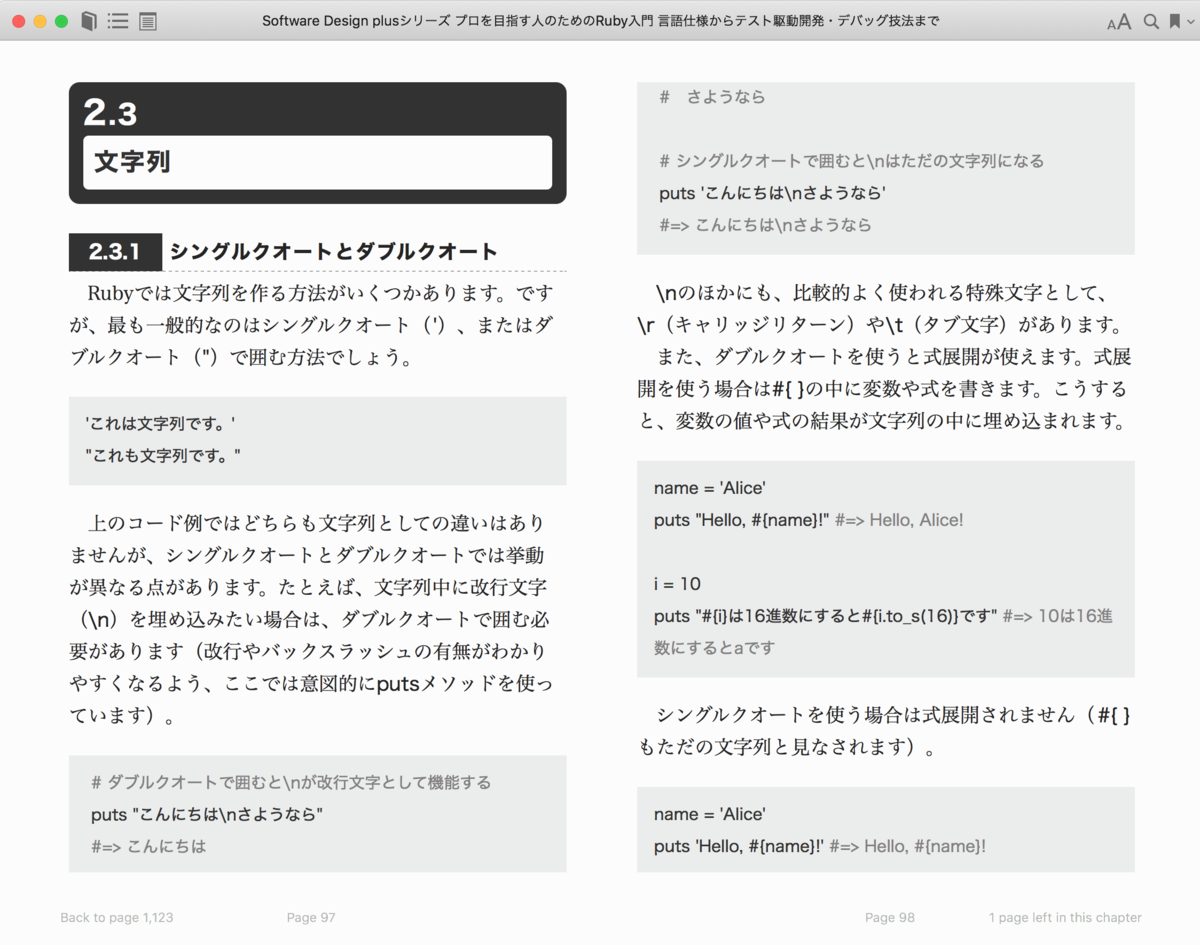Show the table of contents
1200x945 pixels.
(x=118, y=20)
